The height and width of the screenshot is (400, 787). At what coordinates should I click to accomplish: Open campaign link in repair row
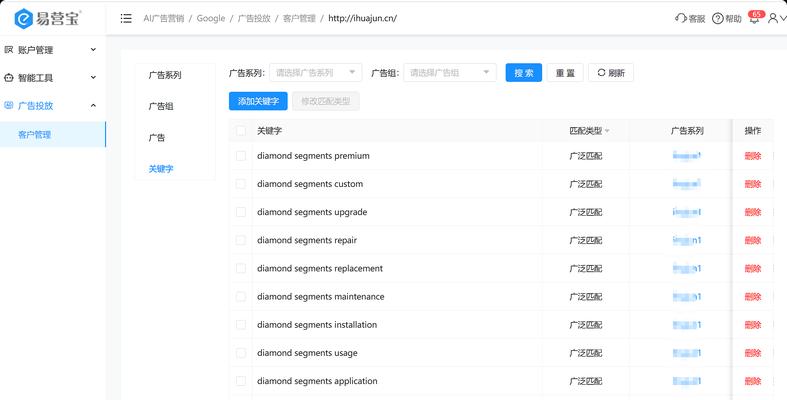point(687,240)
